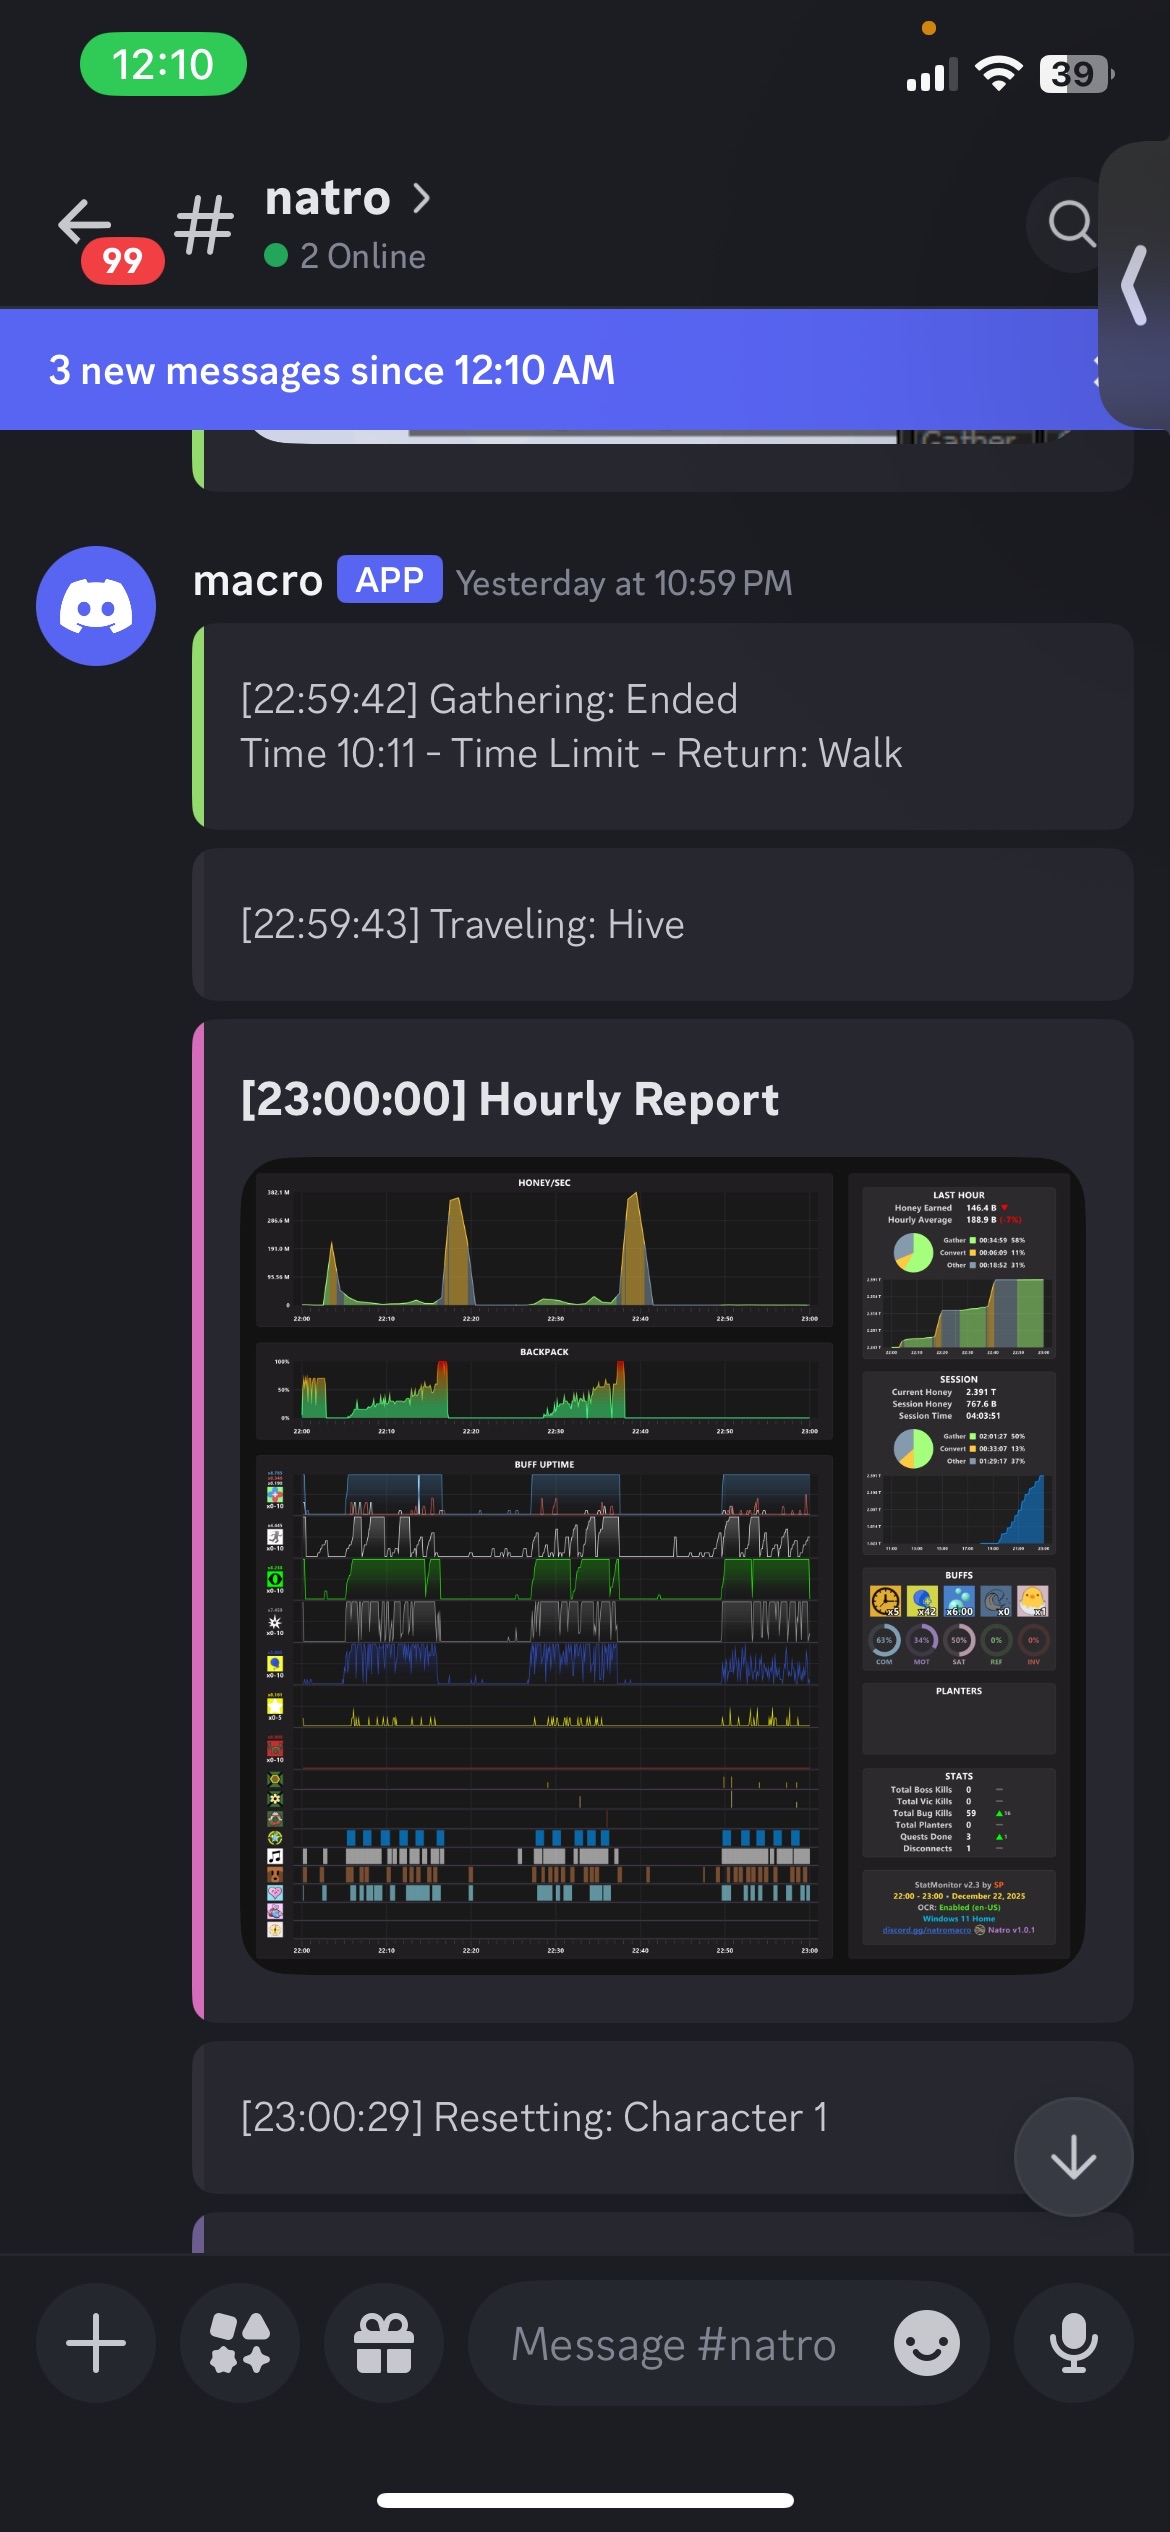This screenshot has height=2532, width=1170.
Task: Tap the natro channel name header
Action: [x=327, y=198]
